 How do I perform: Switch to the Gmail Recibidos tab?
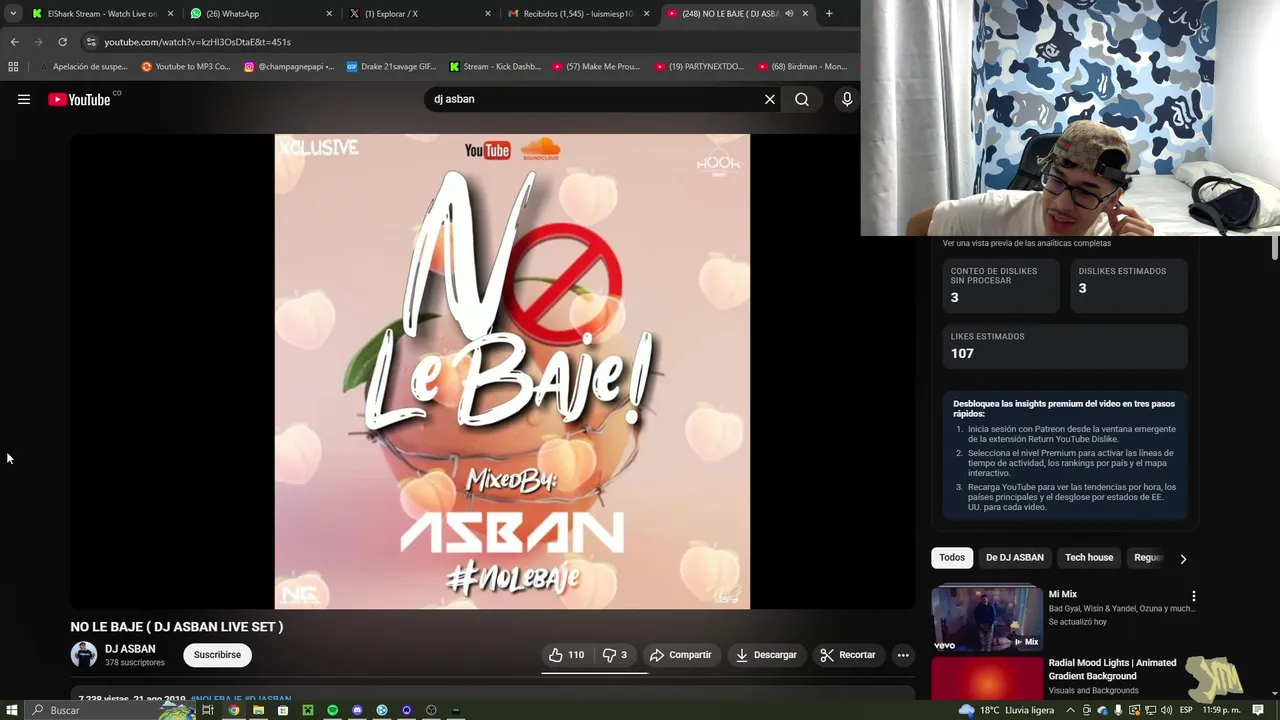click(x=578, y=14)
